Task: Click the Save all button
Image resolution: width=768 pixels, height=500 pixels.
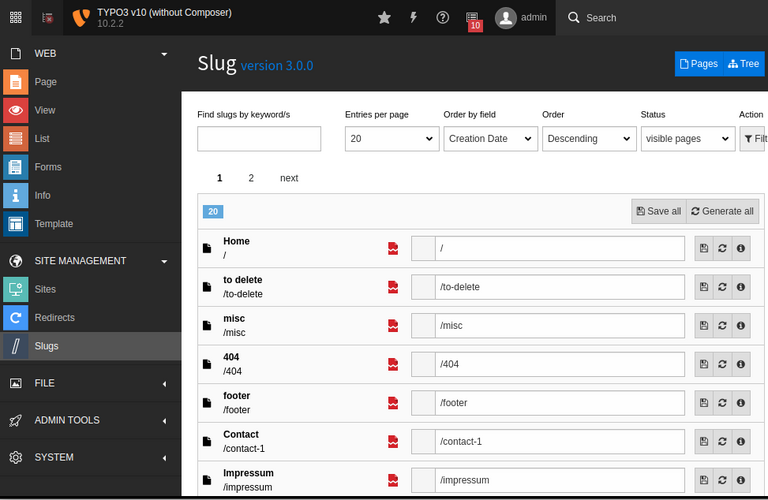Action: (x=658, y=211)
